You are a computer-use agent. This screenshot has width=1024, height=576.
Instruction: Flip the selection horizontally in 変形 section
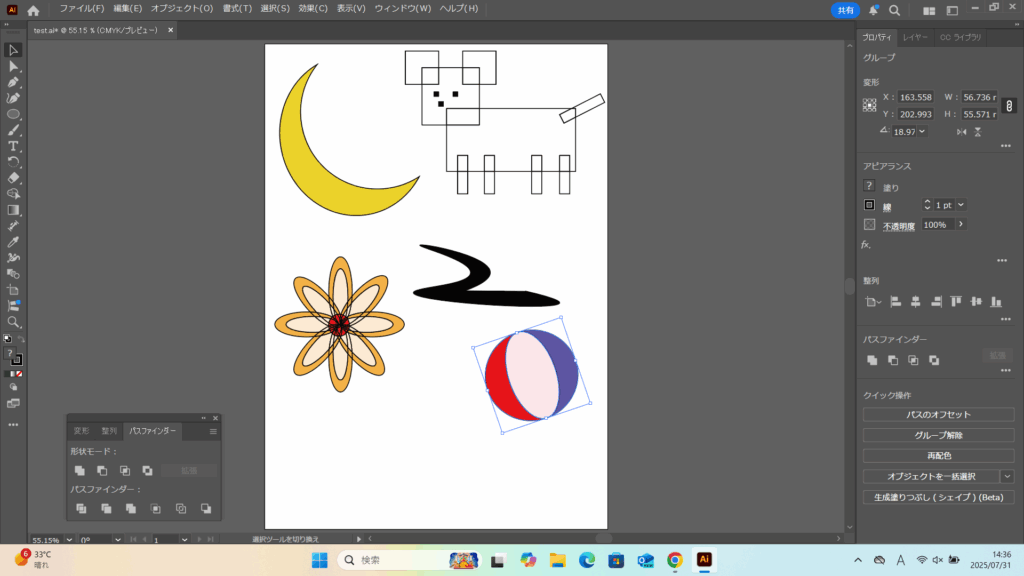(959, 132)
